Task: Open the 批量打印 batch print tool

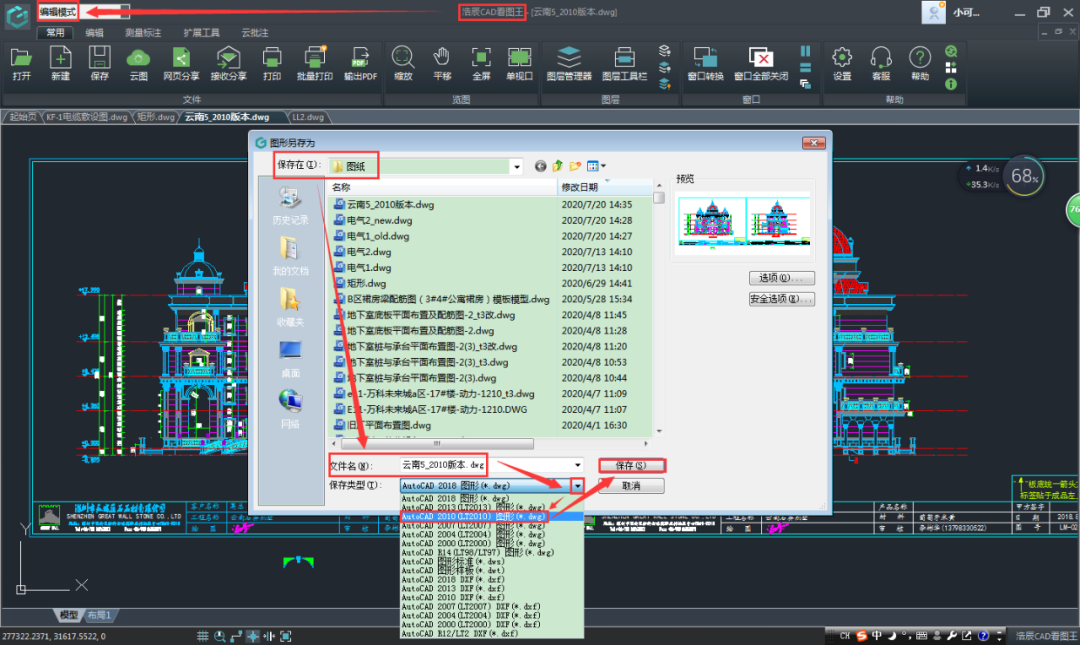Action: [314, 62]
